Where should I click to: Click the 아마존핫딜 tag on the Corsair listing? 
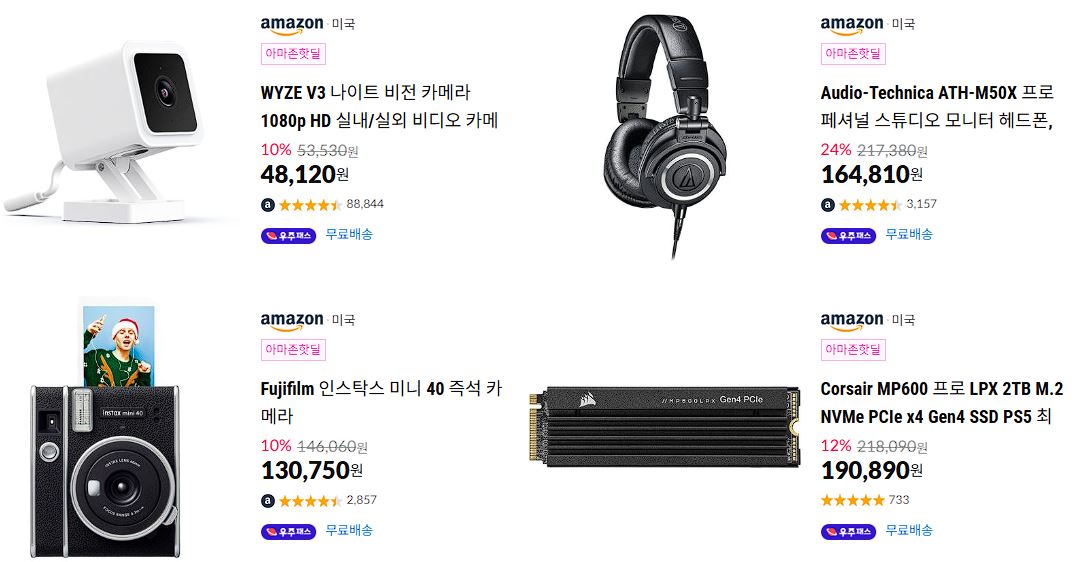tap(853, 349)
